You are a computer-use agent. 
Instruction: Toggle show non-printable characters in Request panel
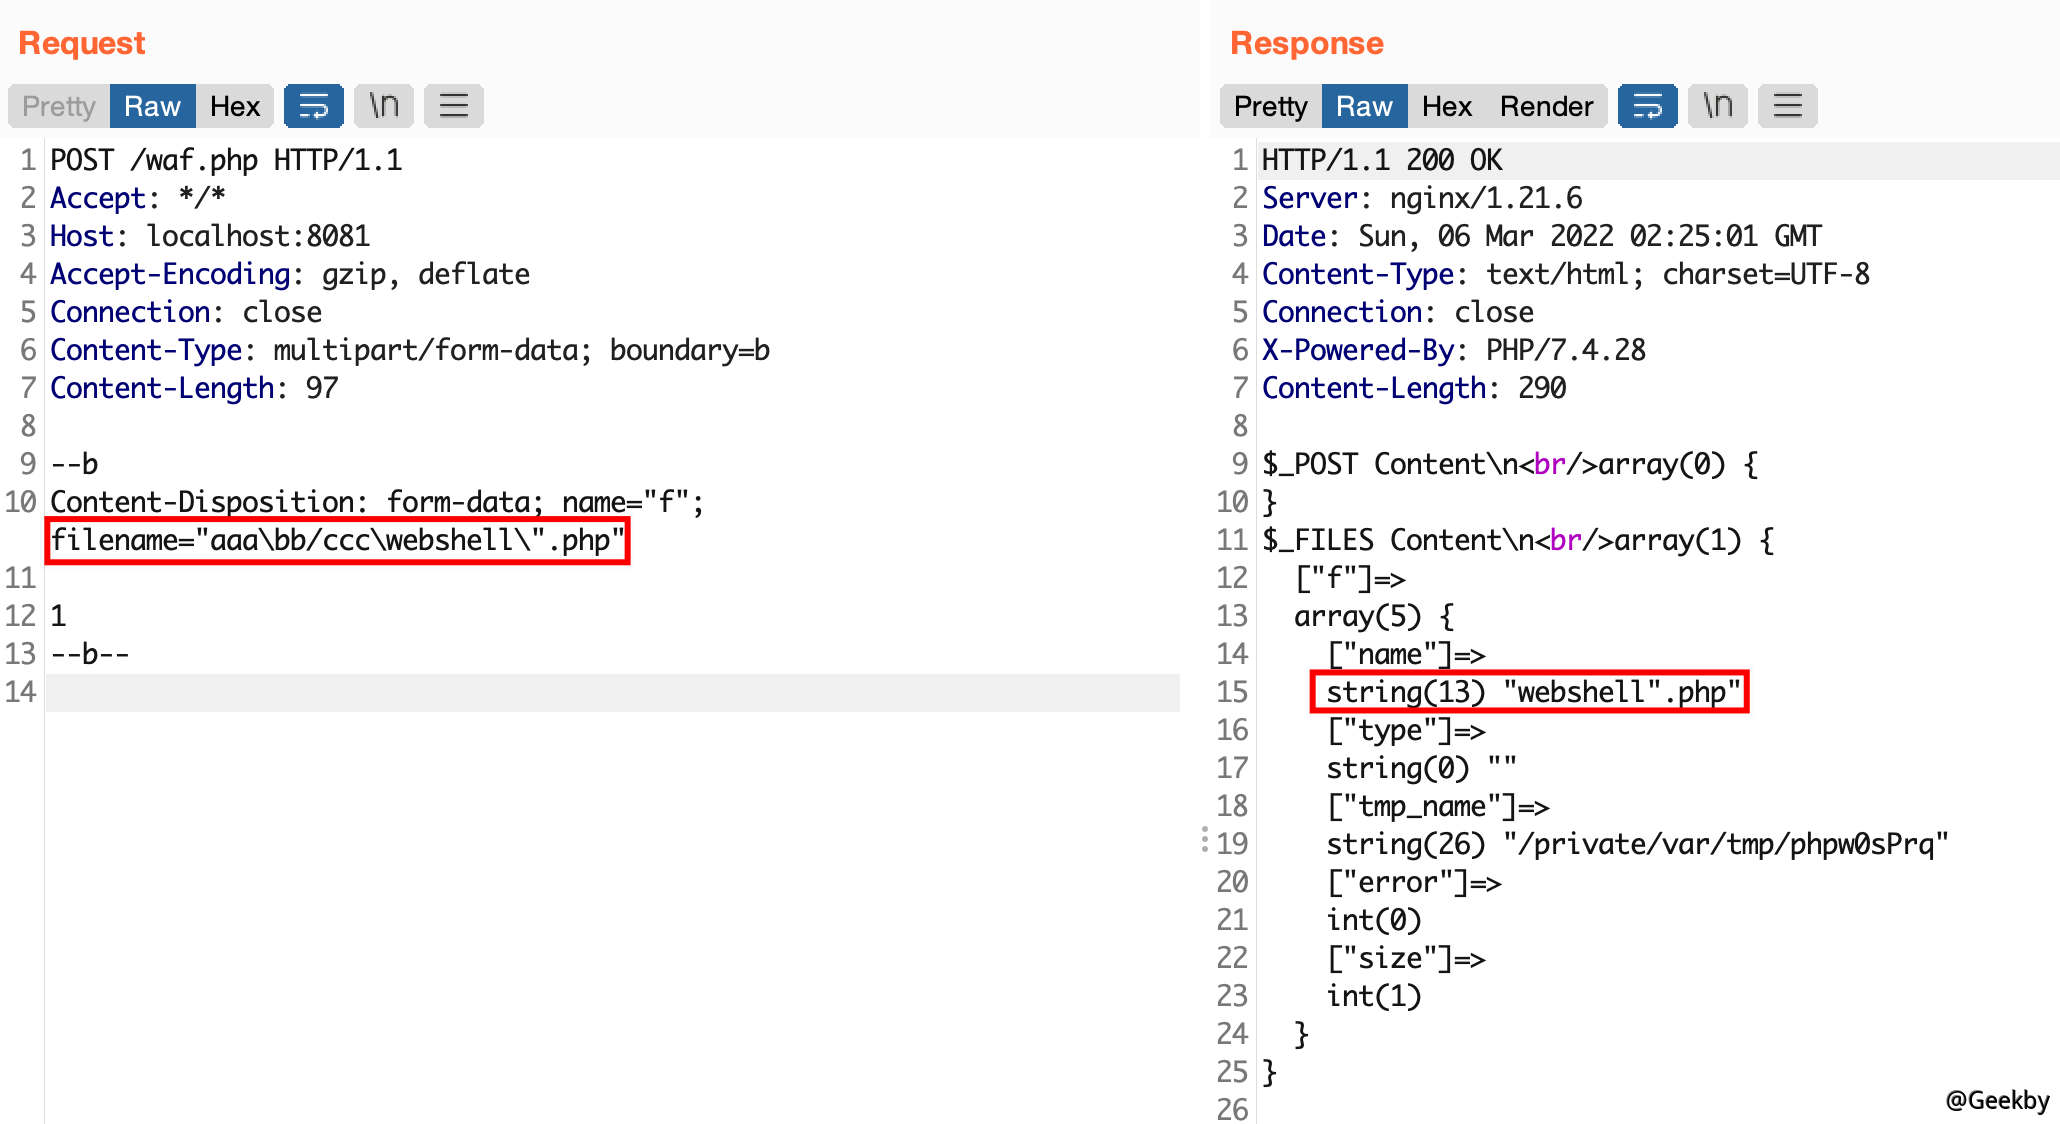[x=384, y=106]
